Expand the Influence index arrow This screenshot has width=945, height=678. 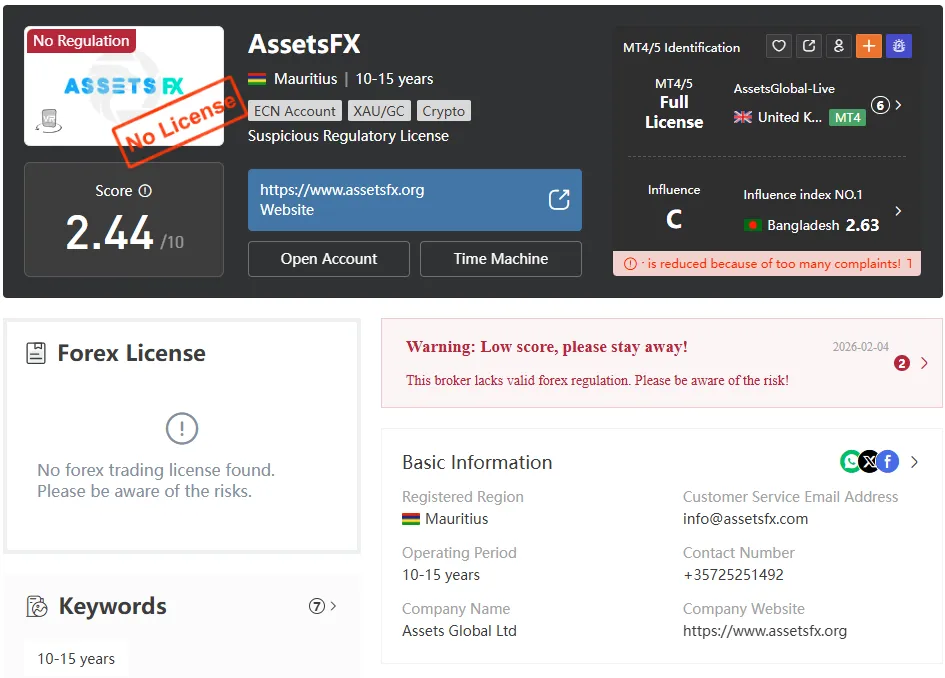[x=898, y=211]
